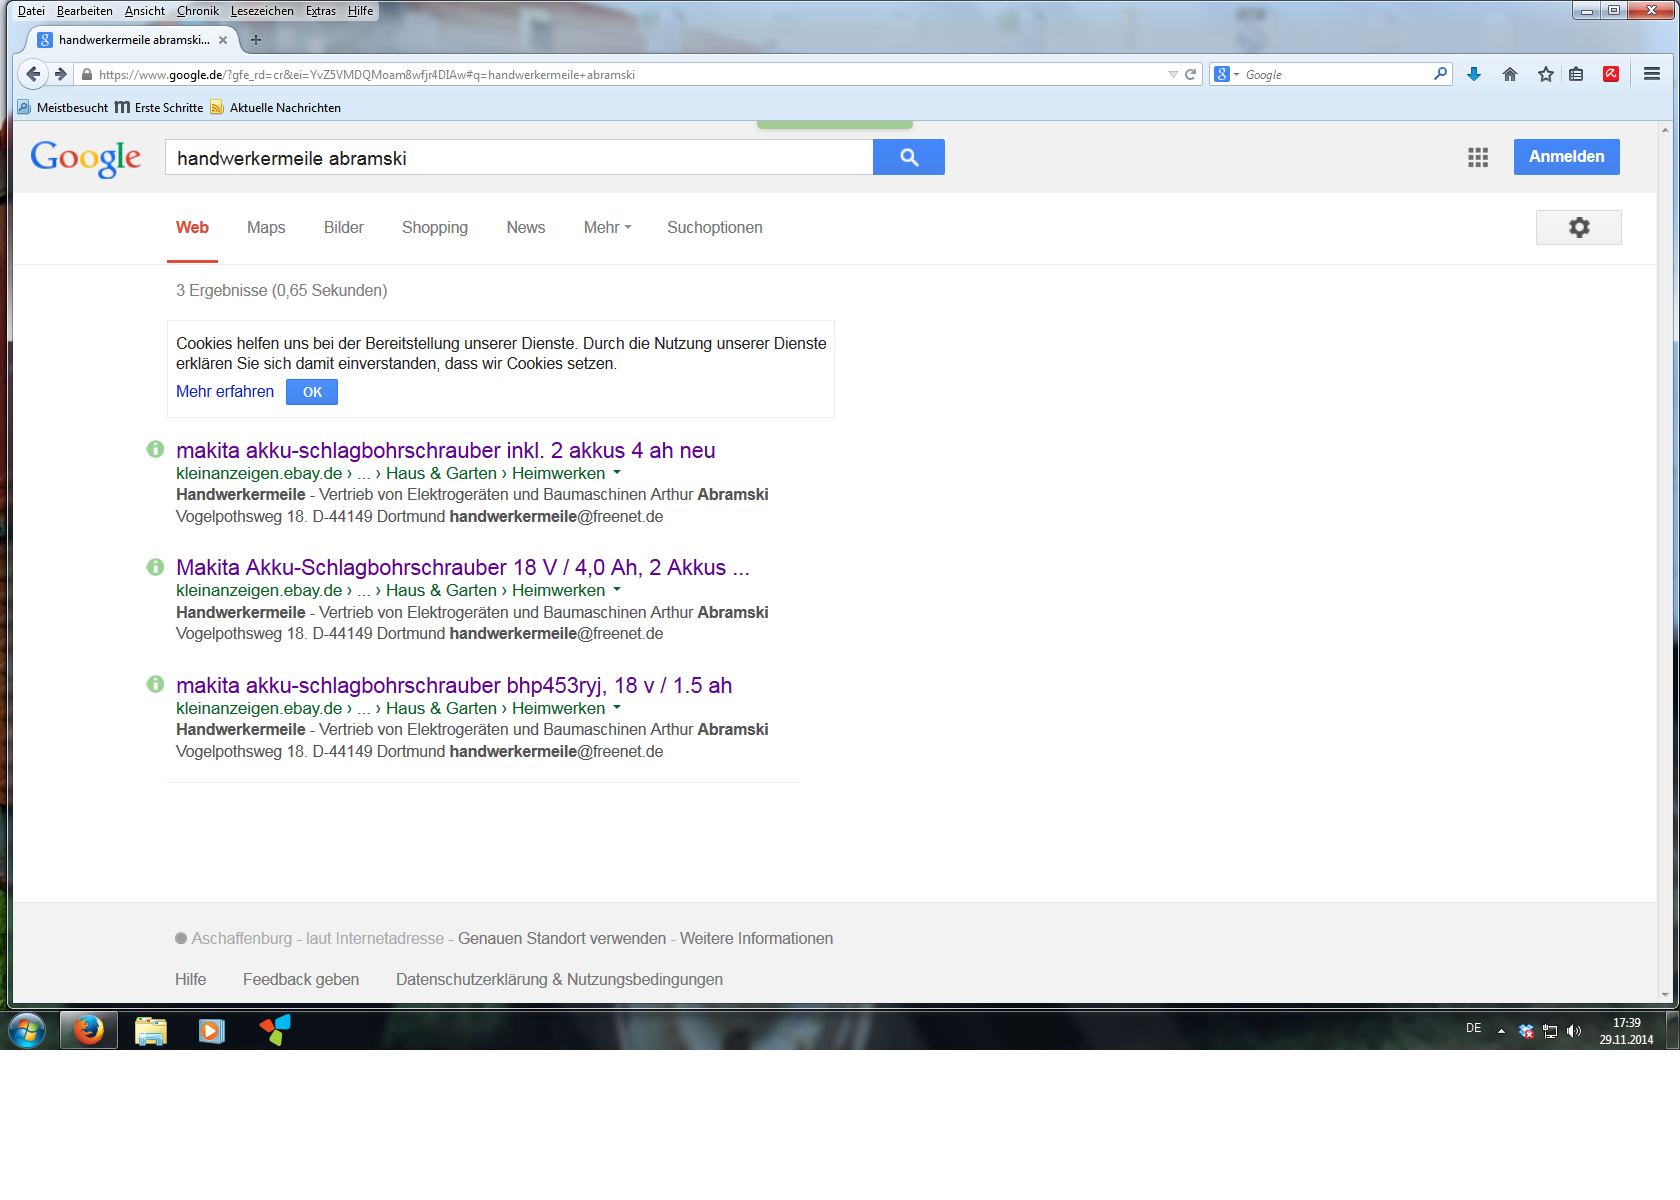Image resolution: width=1680 pixels, height=1200 pixels.
Task: Show hidden tray icons arrow
Action: [1501, 1031]
